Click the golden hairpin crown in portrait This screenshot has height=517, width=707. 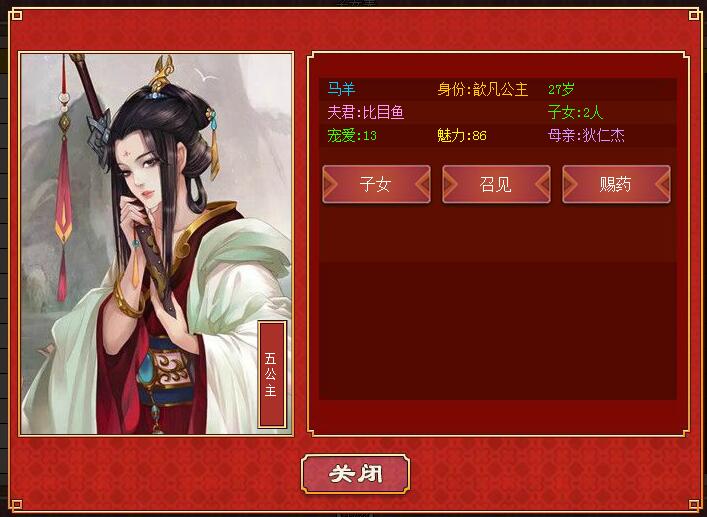point(161,73)
